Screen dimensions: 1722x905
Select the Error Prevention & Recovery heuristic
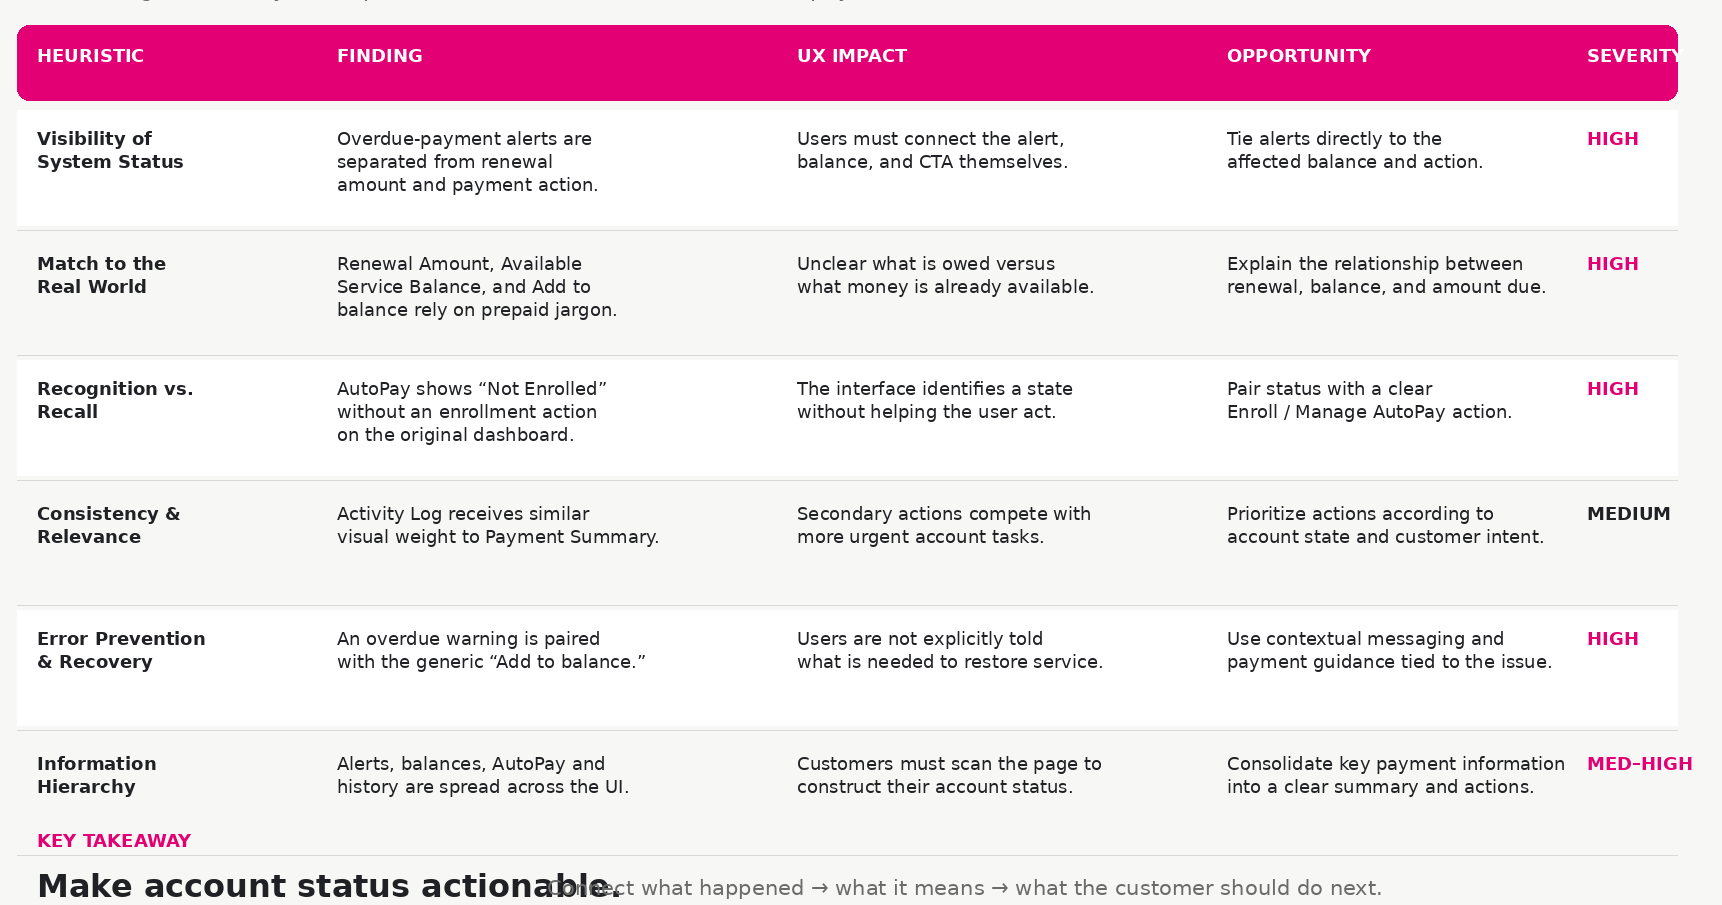(121, 650)
